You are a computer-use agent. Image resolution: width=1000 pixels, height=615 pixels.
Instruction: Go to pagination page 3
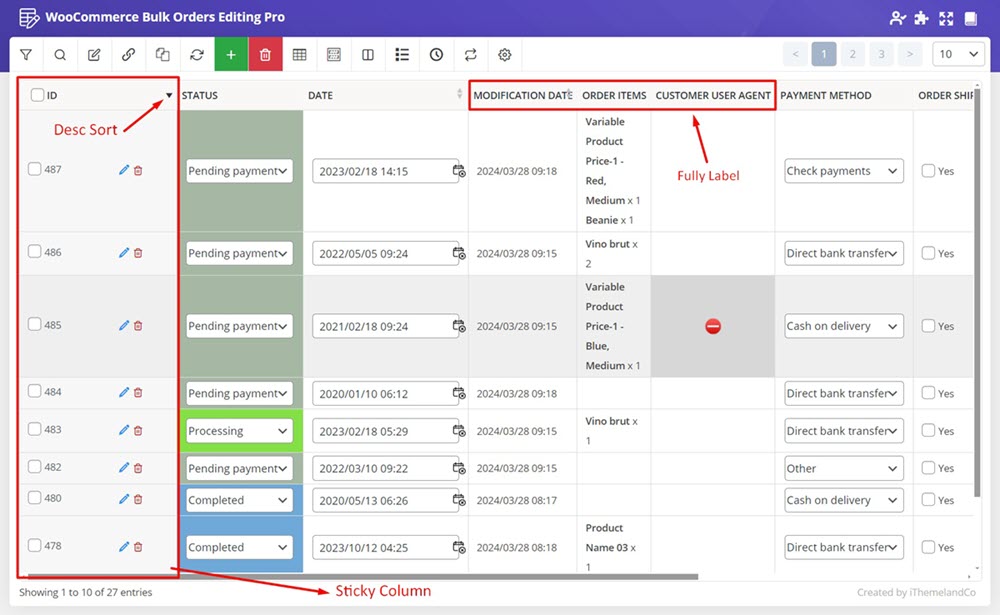pyautogui.click(x=881, y=54)
